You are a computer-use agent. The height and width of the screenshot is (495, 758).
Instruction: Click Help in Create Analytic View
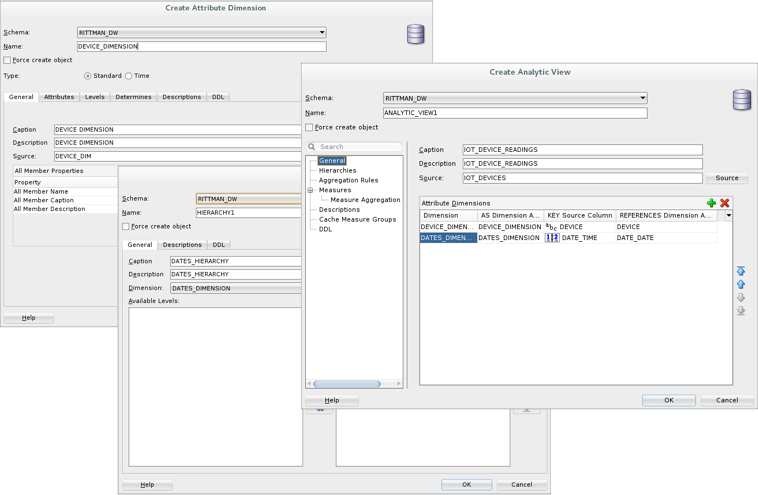(332, 400)
